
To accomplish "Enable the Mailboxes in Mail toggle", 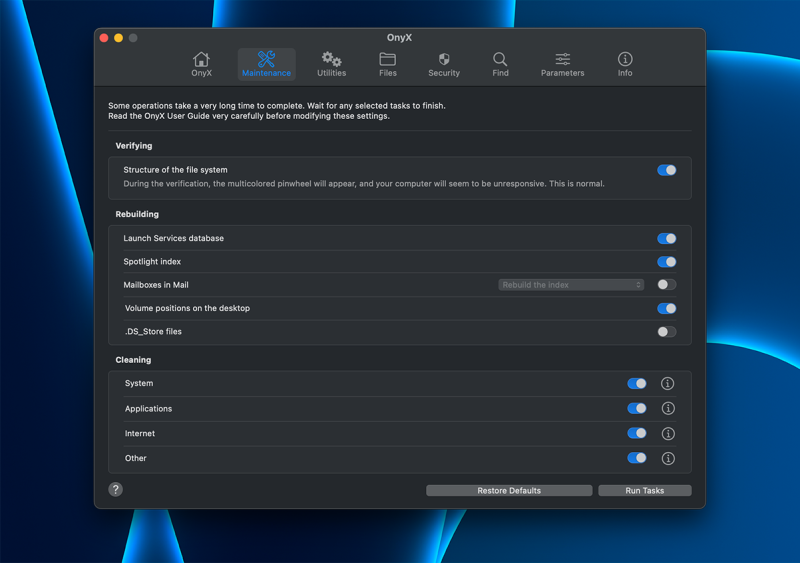I will [666, 285].
